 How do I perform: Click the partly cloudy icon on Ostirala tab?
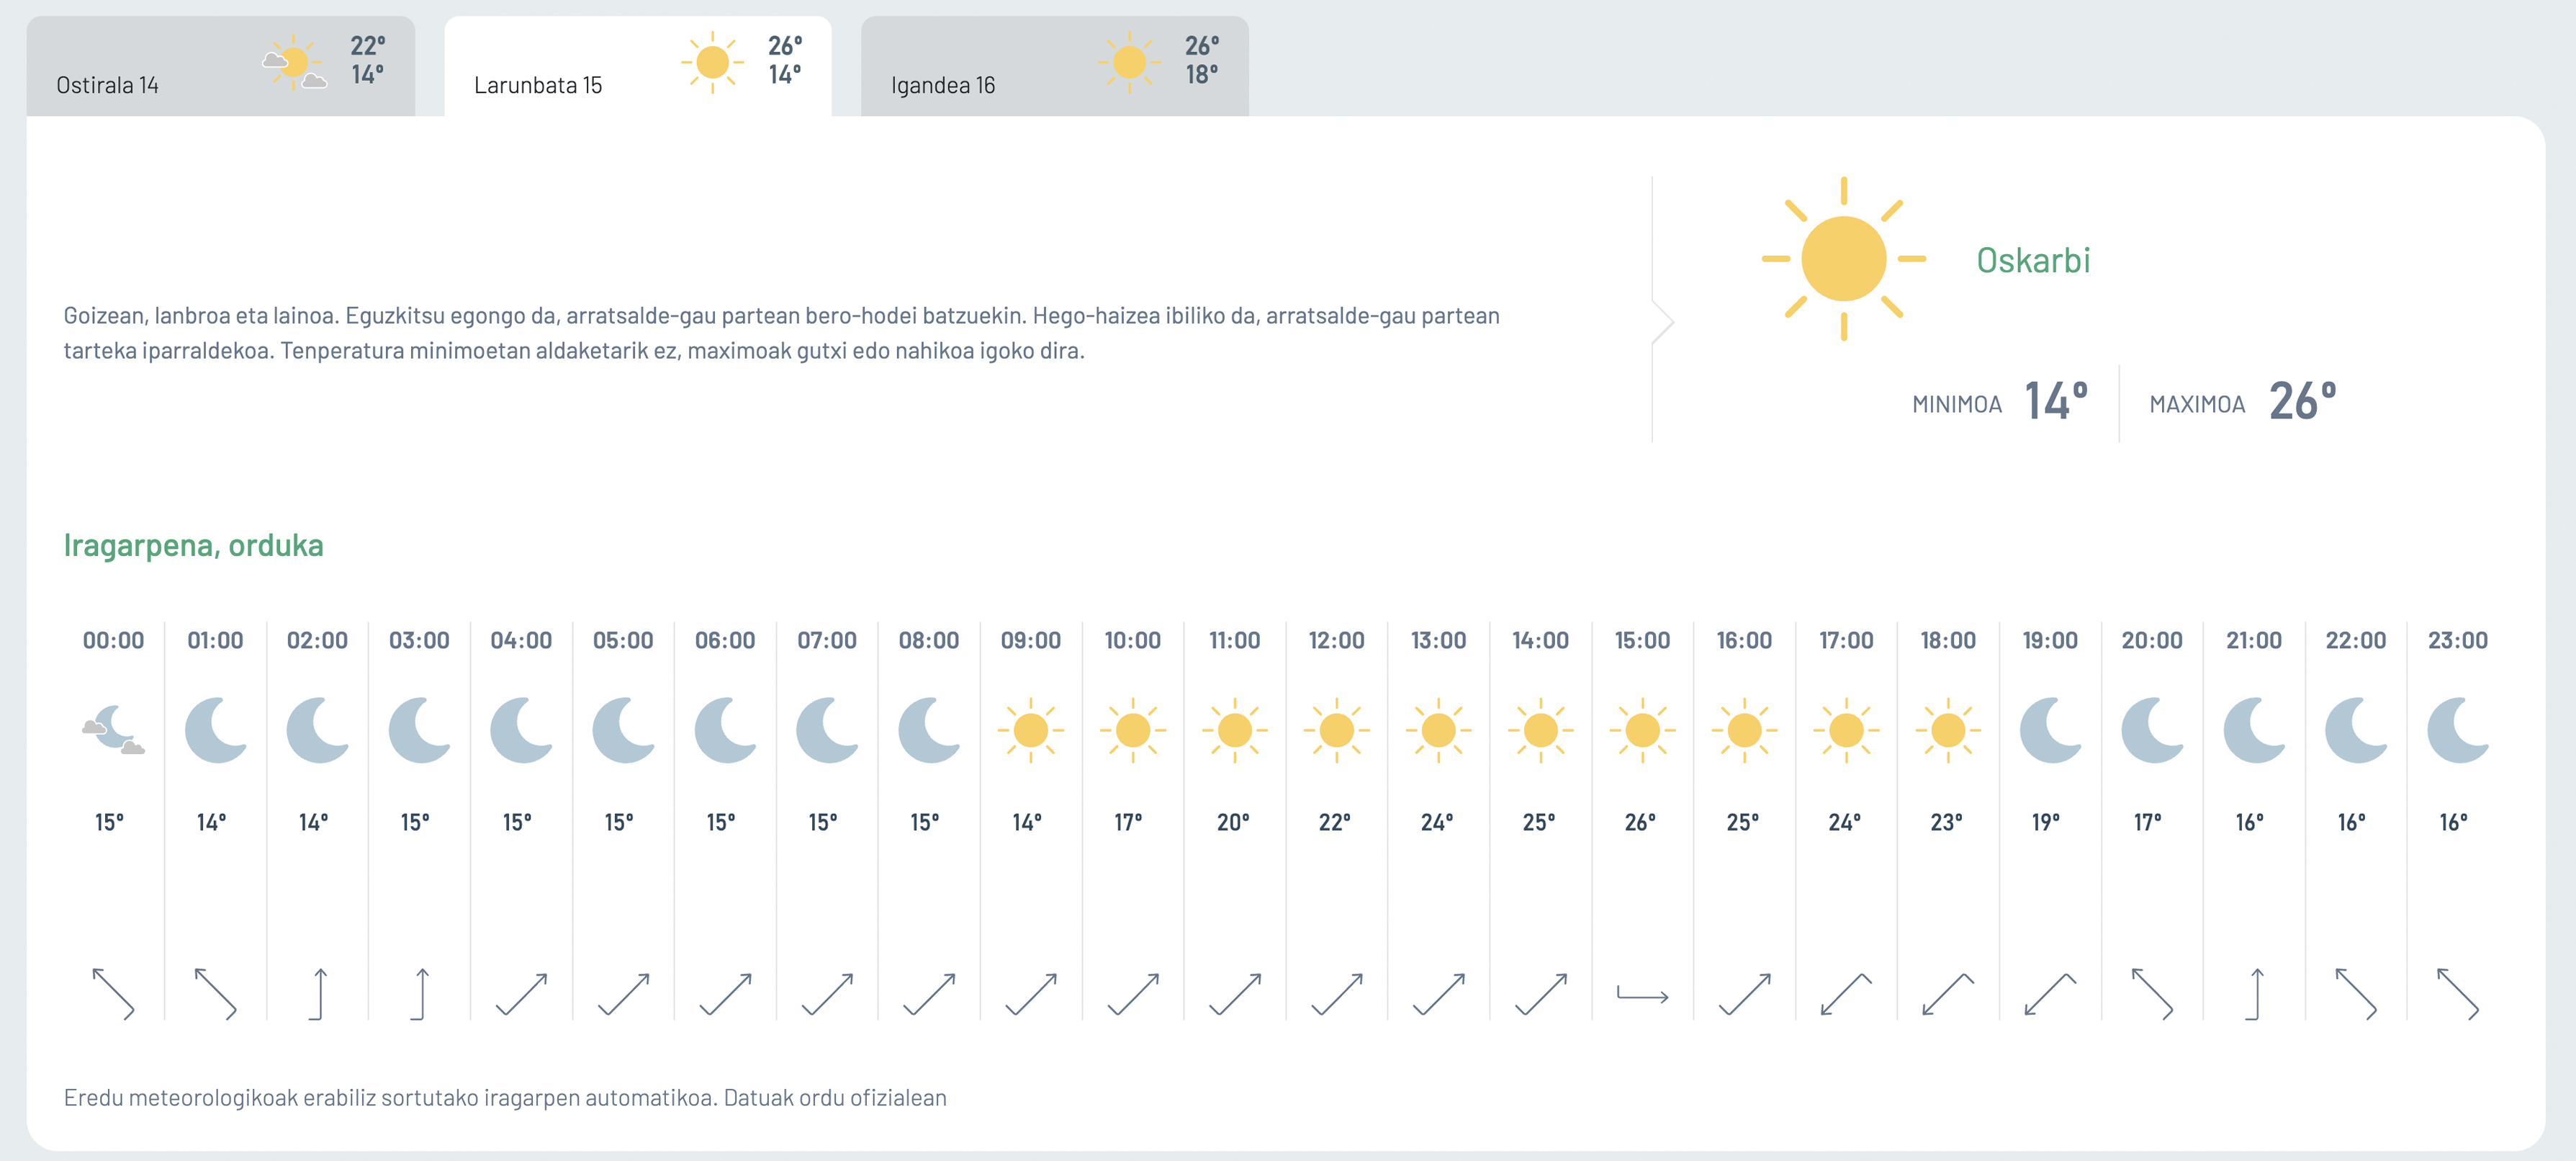tap(295, 63)
